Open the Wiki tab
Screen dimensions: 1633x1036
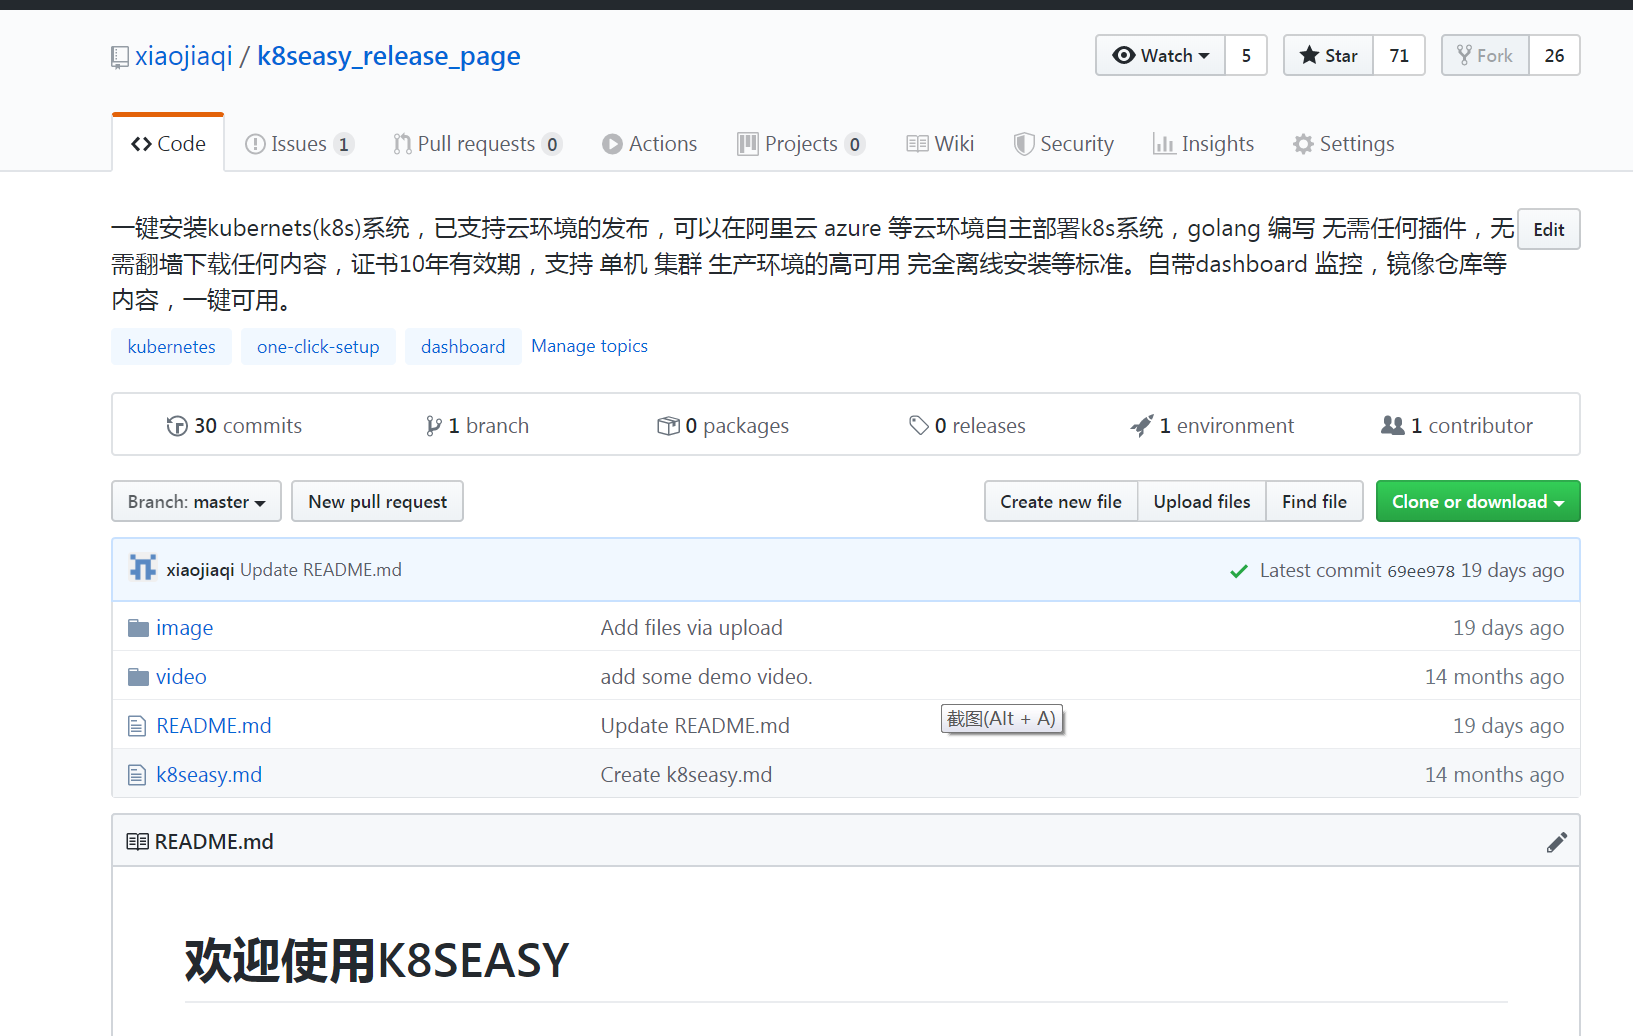click(x=940, y=144)
